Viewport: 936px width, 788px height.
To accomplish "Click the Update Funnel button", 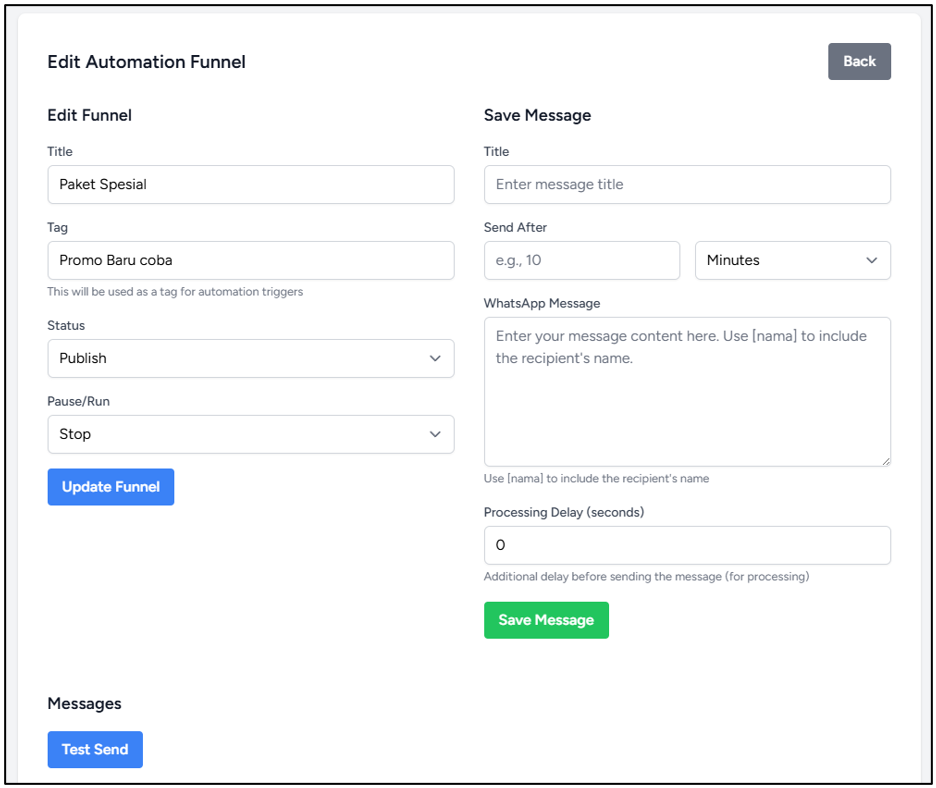I will pos(111,487).
